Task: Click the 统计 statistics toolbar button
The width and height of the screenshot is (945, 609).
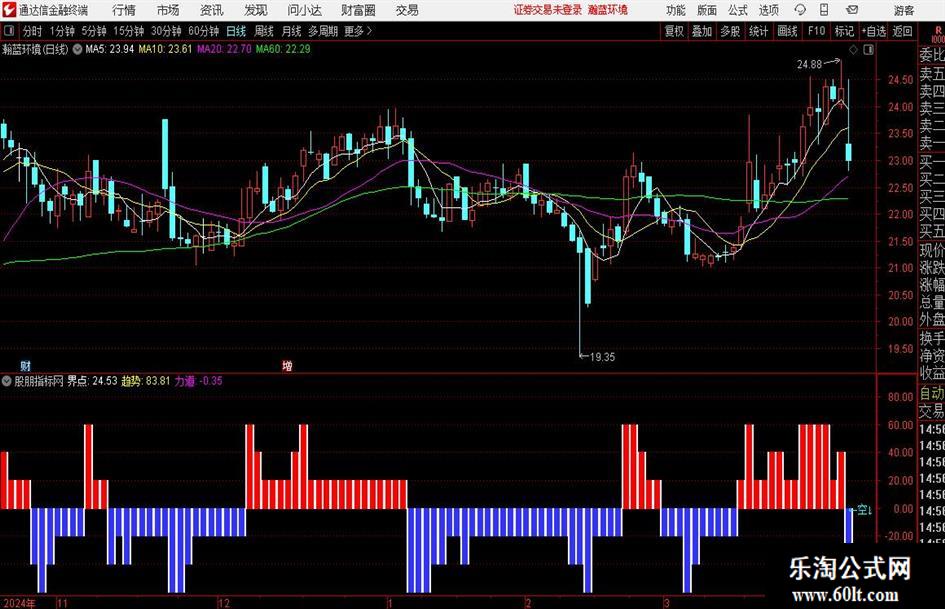Action: coord(758,31)
